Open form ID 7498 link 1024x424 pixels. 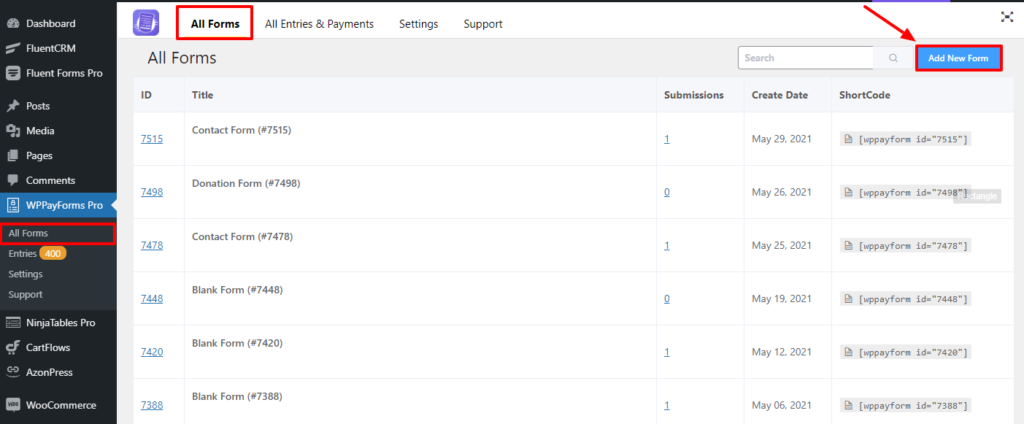click(151, 192)
